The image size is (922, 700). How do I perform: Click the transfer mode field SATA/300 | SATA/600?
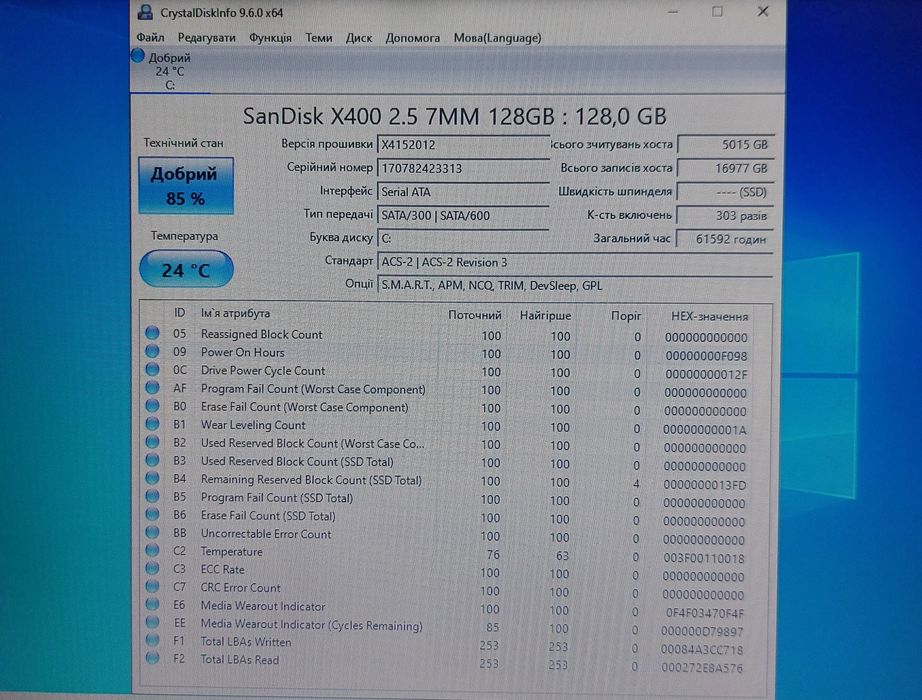(x=463, y=215)
